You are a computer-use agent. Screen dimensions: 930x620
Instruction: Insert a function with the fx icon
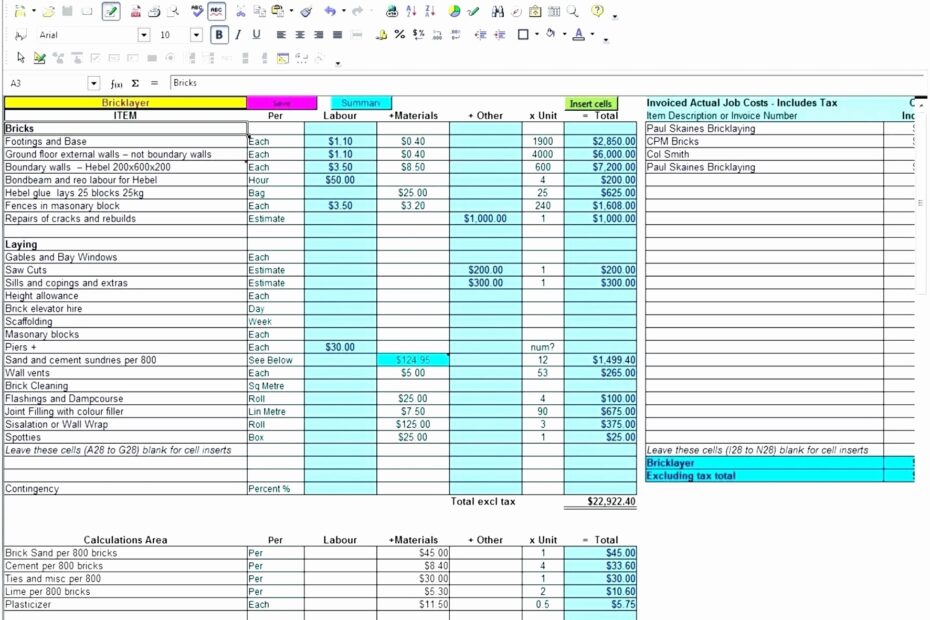point(116,83)
